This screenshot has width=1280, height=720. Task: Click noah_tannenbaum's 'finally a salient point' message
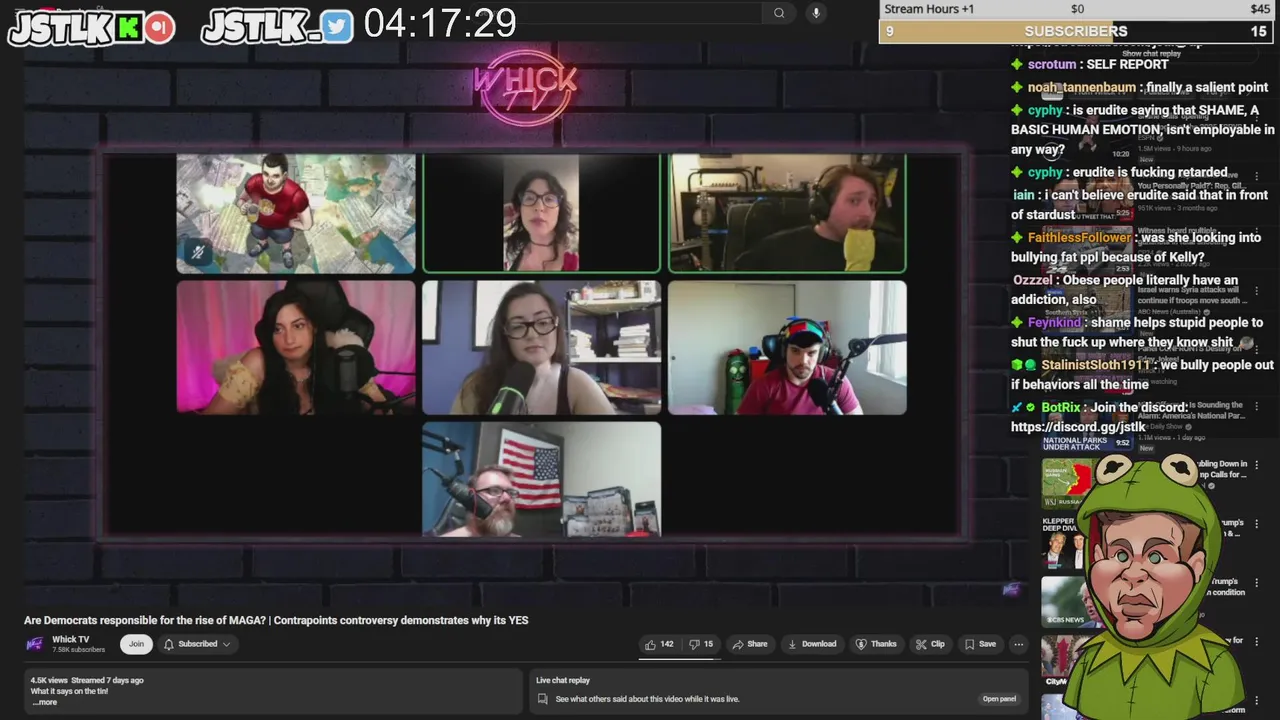(1140, 87)
